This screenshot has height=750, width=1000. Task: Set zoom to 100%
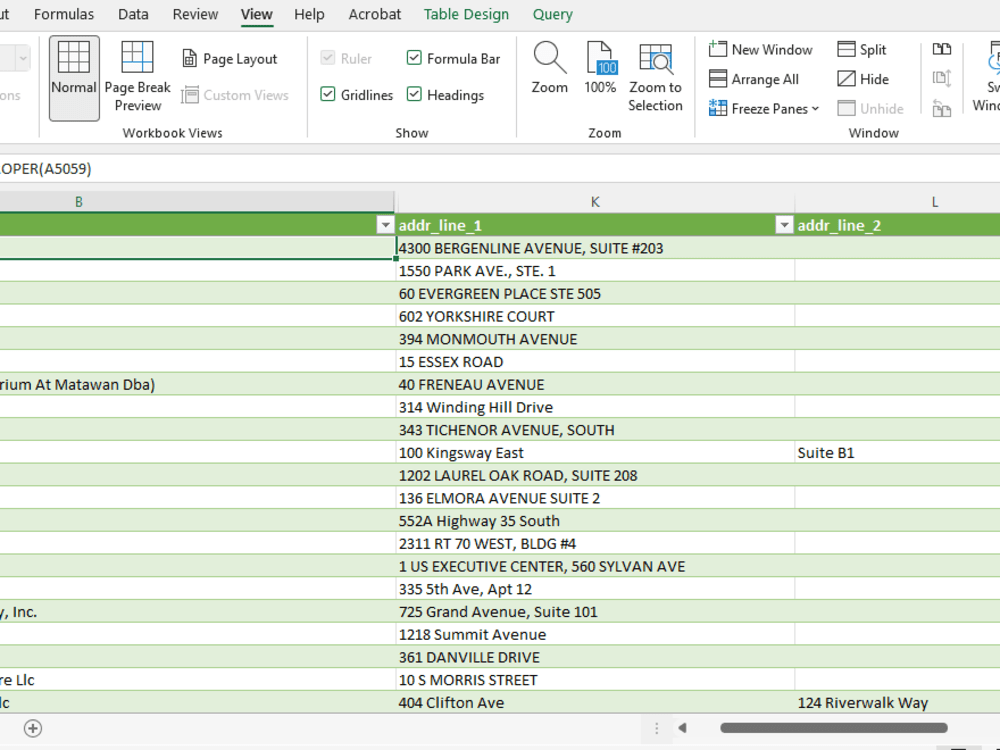600,69
